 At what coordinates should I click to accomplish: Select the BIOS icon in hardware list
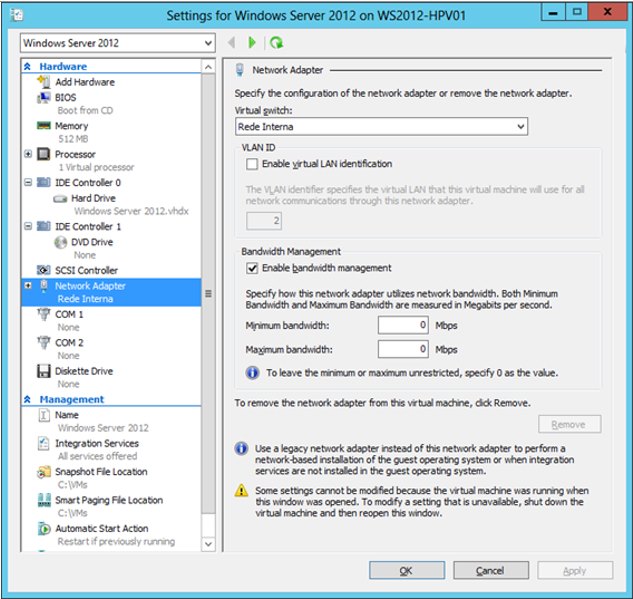click(44, 98)
